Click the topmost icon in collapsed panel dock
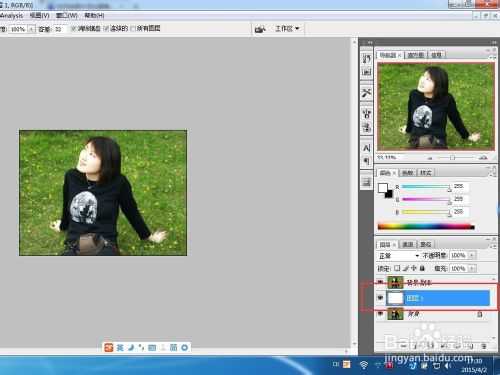Image resolution: width=500 pixels, height=375 pixels. [x=367, y=59]
